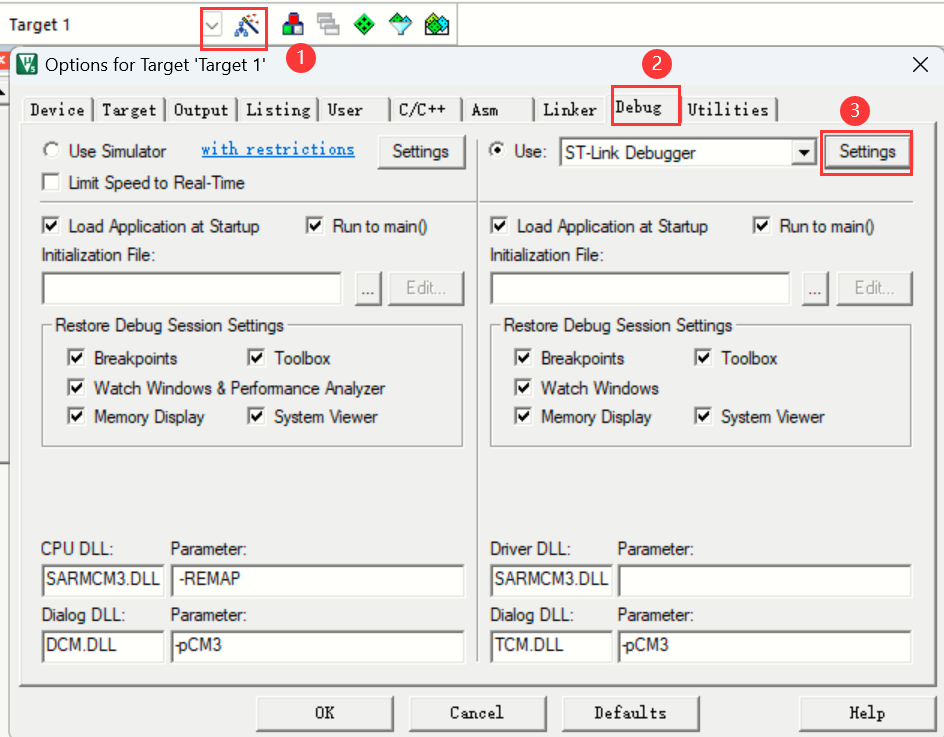The image size is (944, 737).
Task: Open the Utilities tab
Action: tap(728, 110)
